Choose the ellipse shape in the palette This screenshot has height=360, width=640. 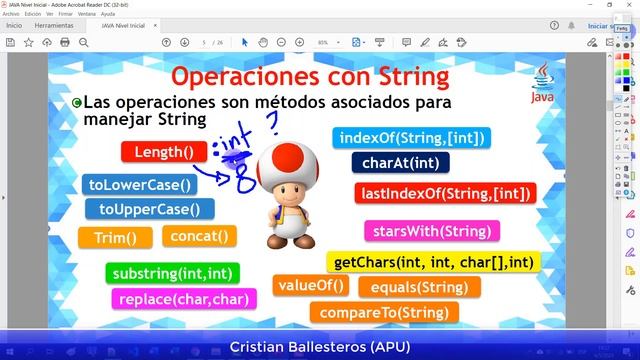(618, 123)
